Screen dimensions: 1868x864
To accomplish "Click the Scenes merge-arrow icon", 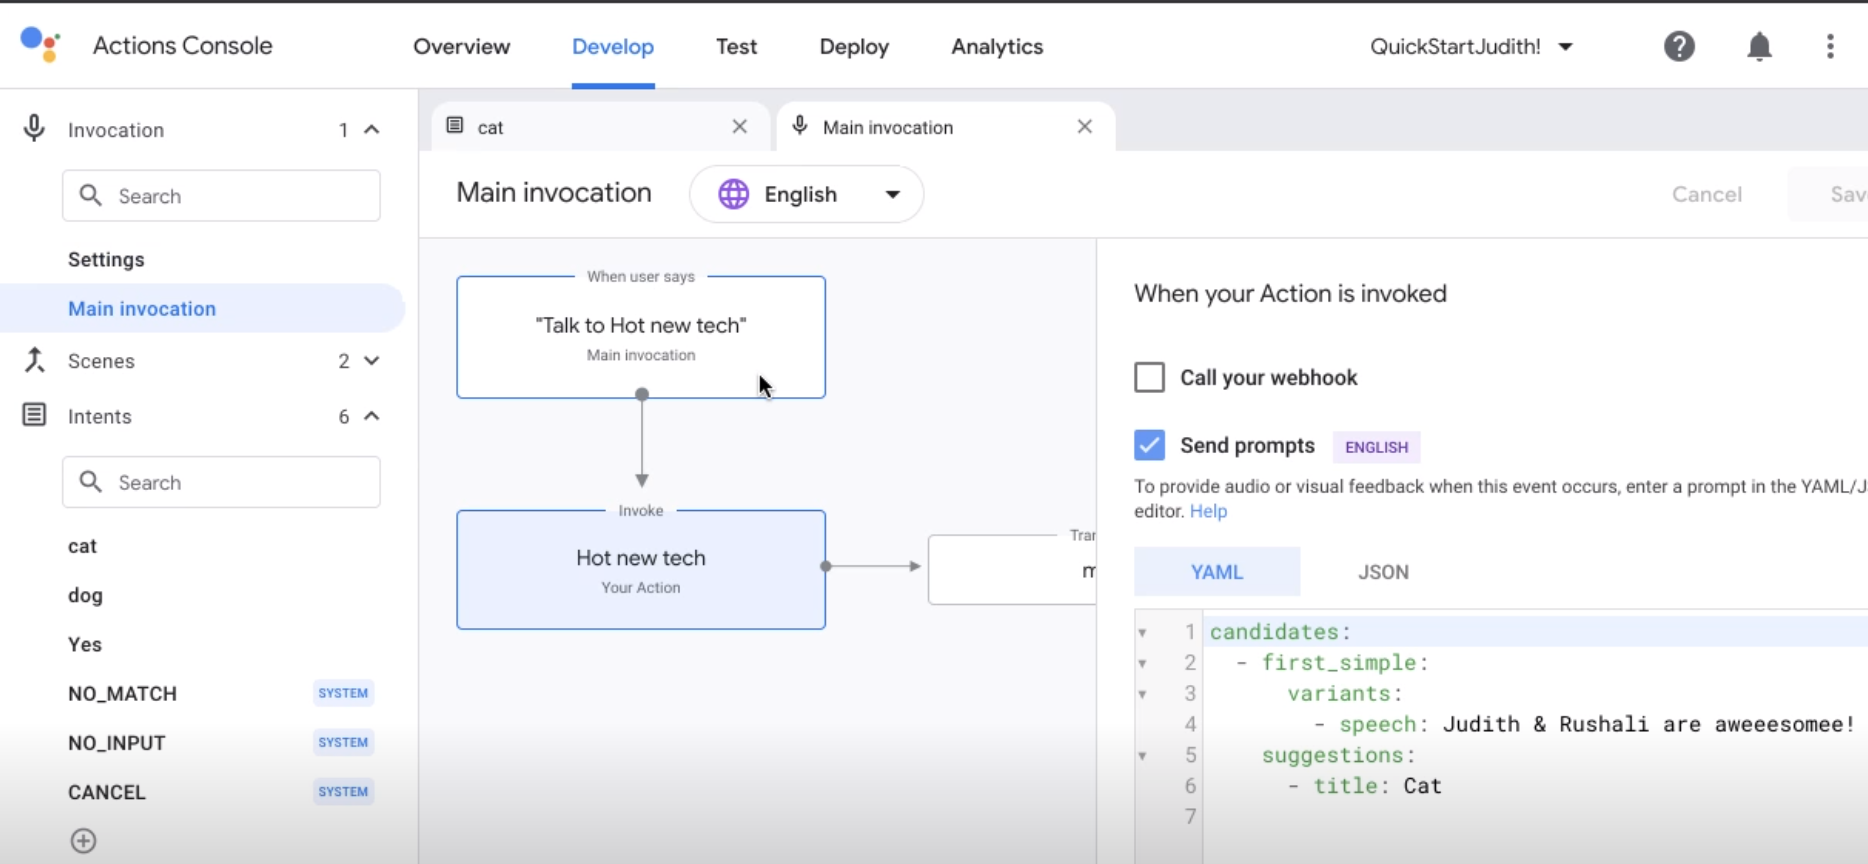I will pyautogui.click(x=34, y=360).
